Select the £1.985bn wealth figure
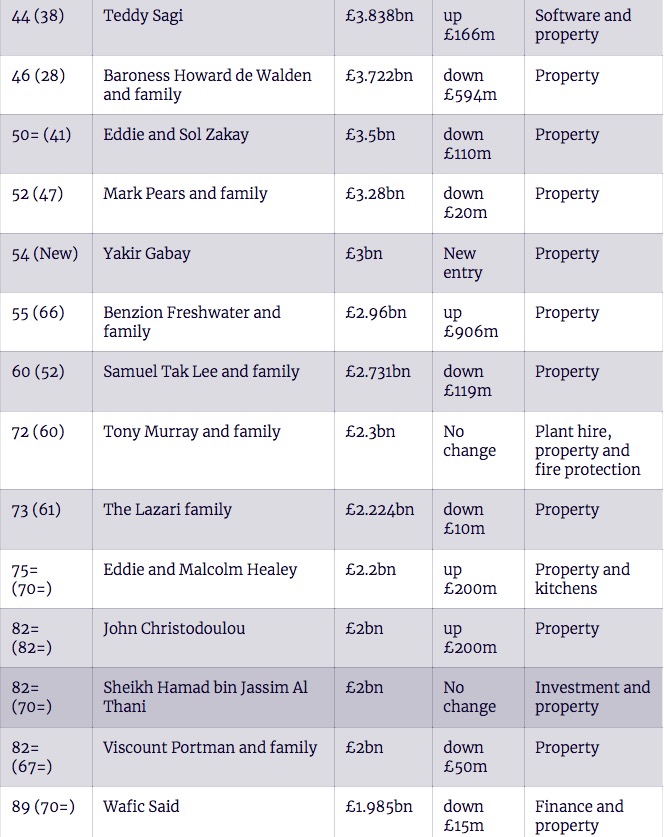The image size is (666, 837). tap(380, 807)
